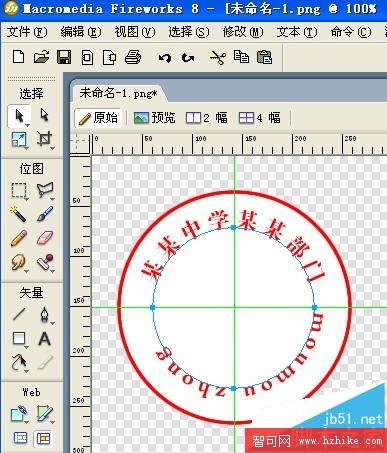Select the Line tool
Screen dimensions: 387x453
(x=19, y=314)
